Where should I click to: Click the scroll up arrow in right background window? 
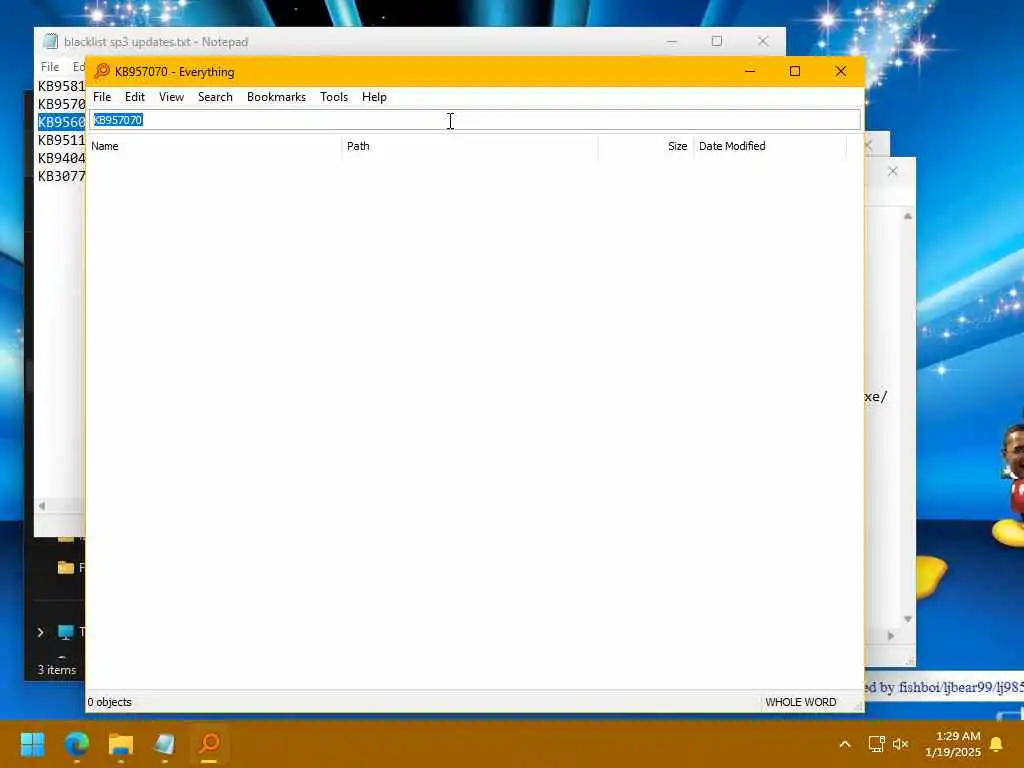click(908, 216)
